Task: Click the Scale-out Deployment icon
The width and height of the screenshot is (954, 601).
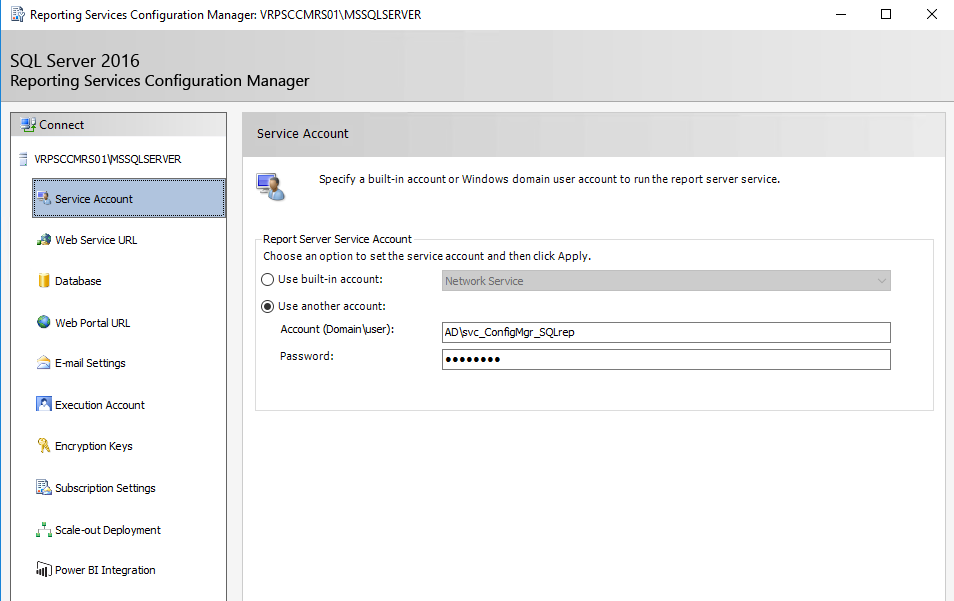Action: coord(44,530)
